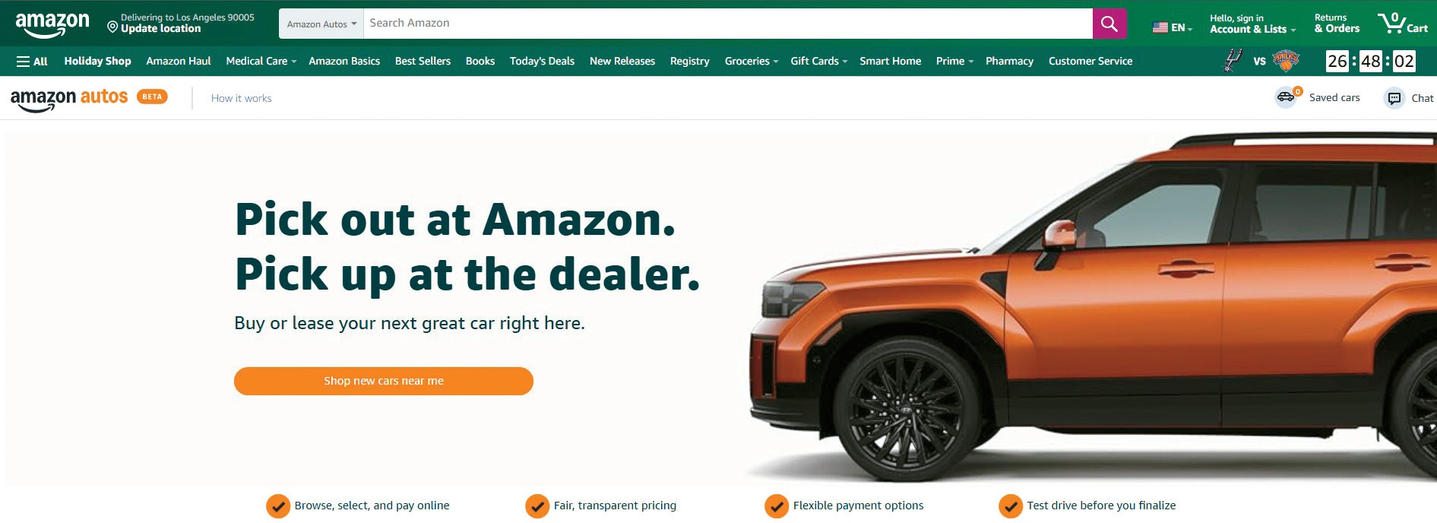Open the How it works link
This screenshot has width=1437, height=523.
pos(241,98)
